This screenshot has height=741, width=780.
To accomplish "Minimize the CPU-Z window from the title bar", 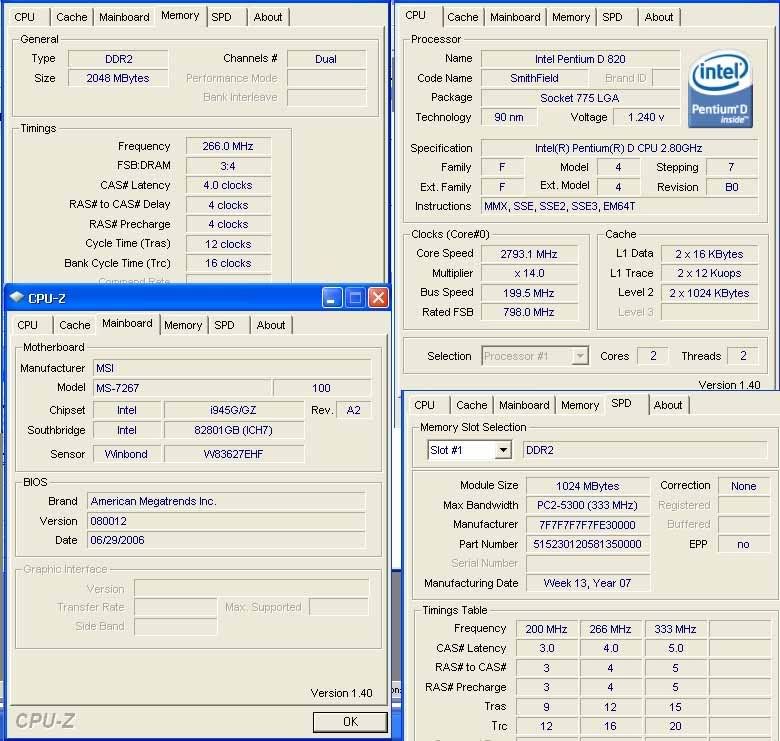I will pos(332,297).
